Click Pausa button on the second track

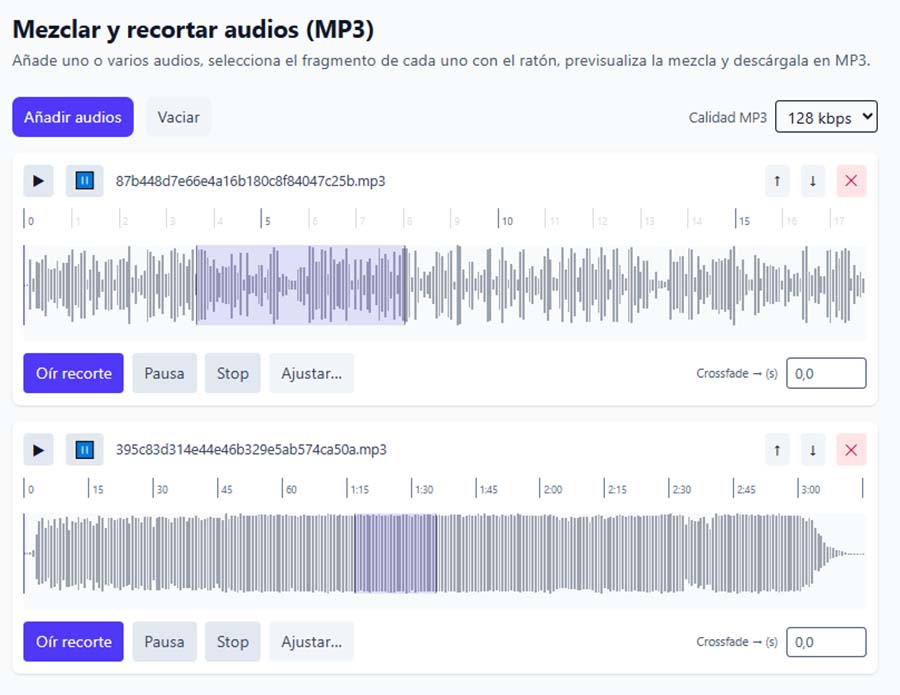click(x=164, y=642)
